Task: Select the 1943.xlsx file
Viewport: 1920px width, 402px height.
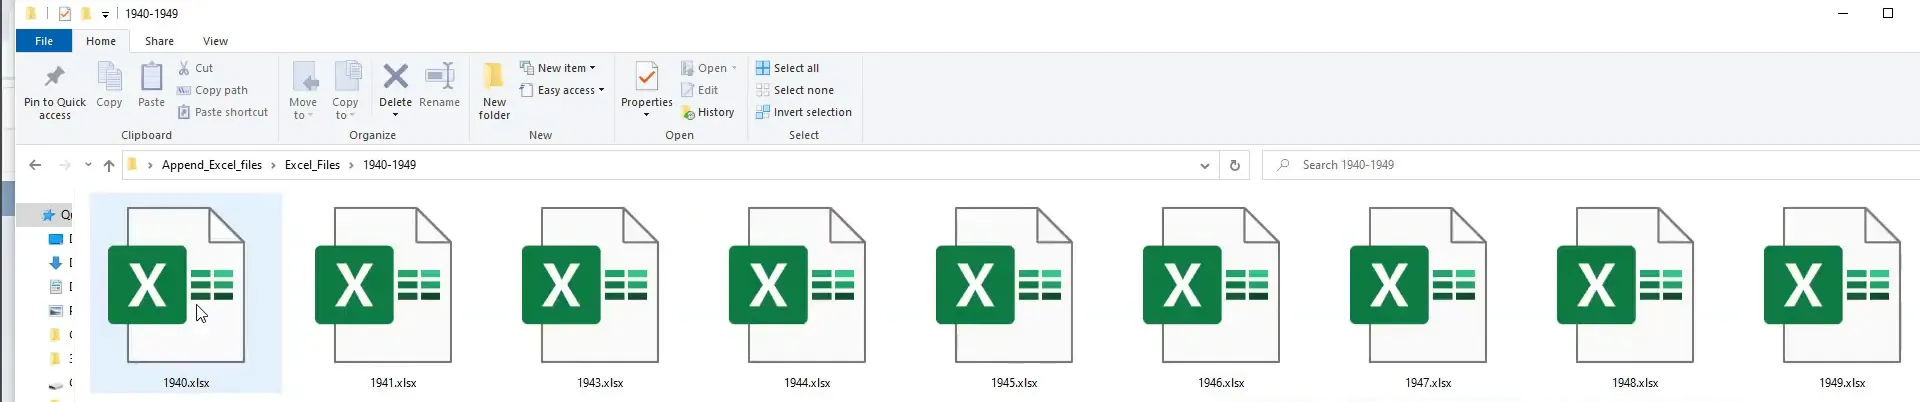Action: coord(600,295)
